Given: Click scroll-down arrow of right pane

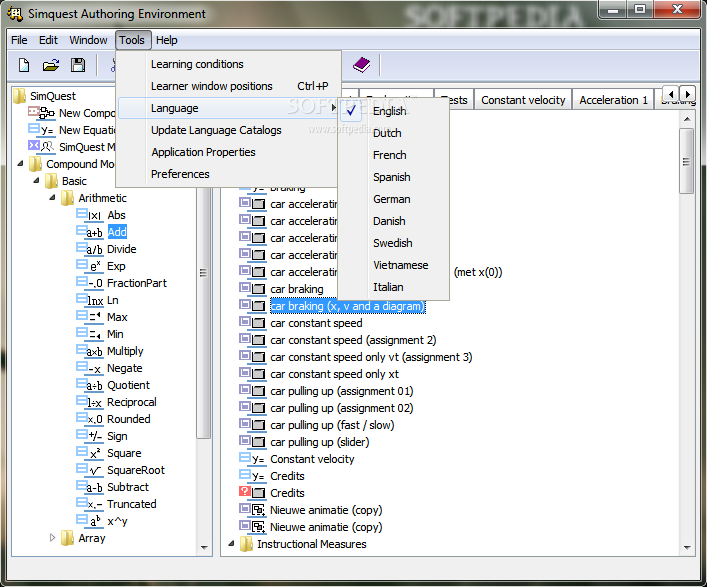Looking at the screenshot, I should (687, 547).
